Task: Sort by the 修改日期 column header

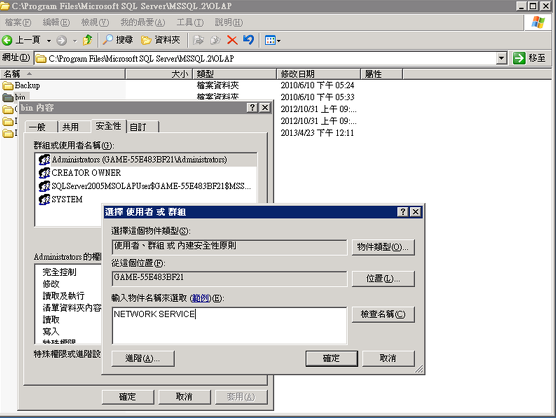Action: coord(318,74)
